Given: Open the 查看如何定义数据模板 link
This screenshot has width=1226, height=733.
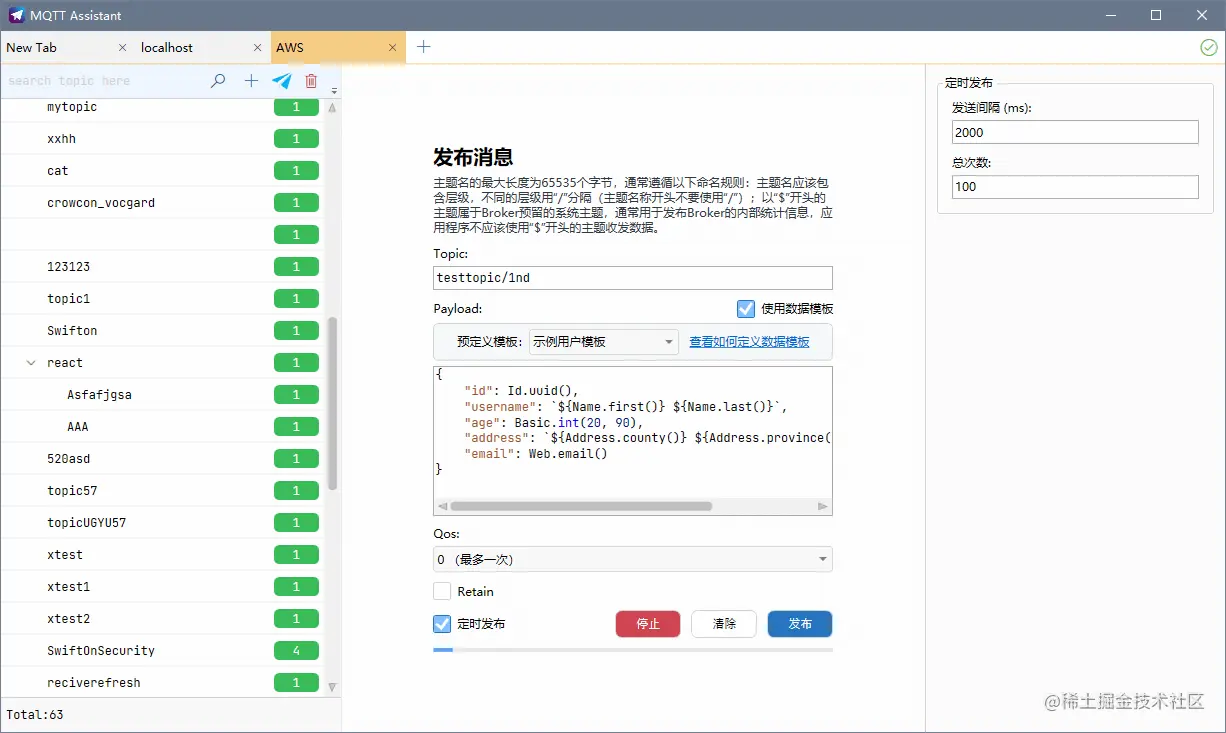Looking at the screenshot, I should point(749,342).
